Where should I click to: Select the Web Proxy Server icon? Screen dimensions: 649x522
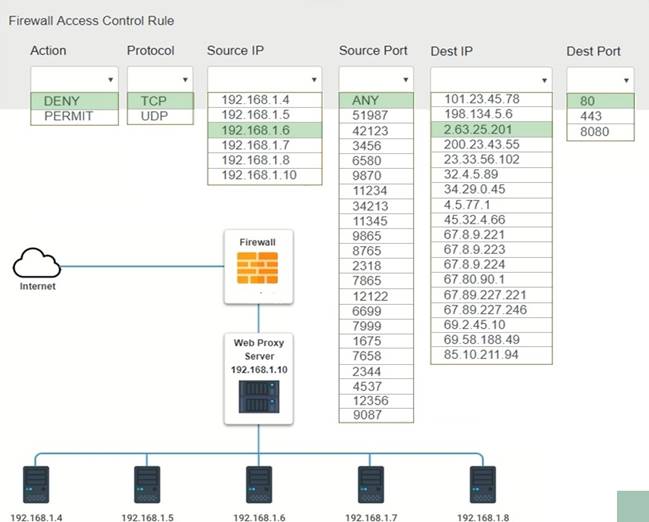click(258, 399)
